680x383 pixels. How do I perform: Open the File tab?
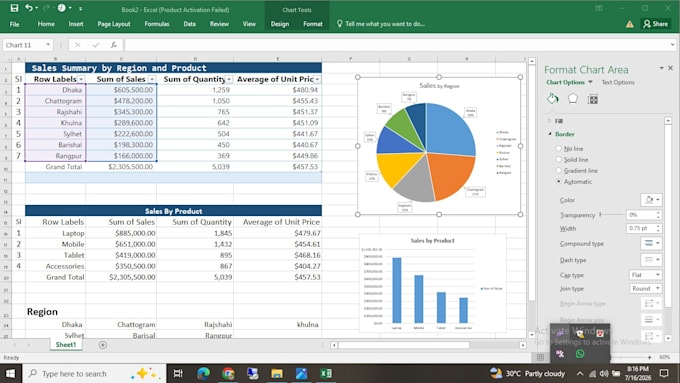point(14,24)
